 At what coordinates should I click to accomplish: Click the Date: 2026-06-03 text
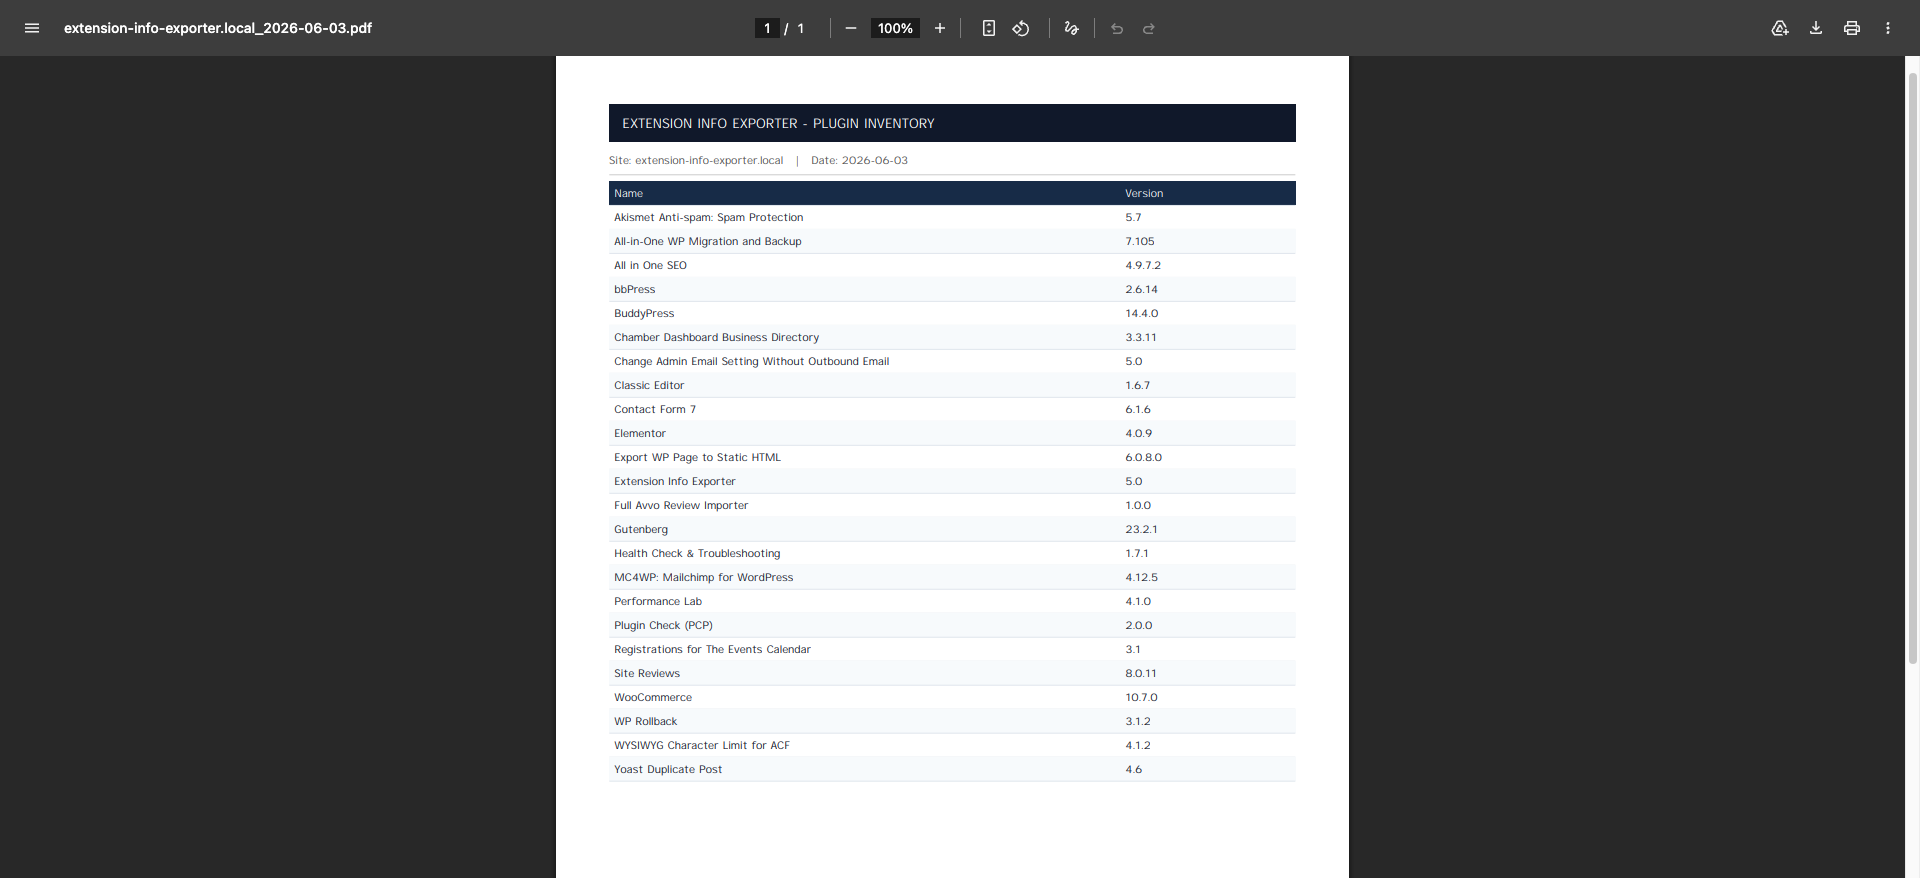(x=859, y=160)
